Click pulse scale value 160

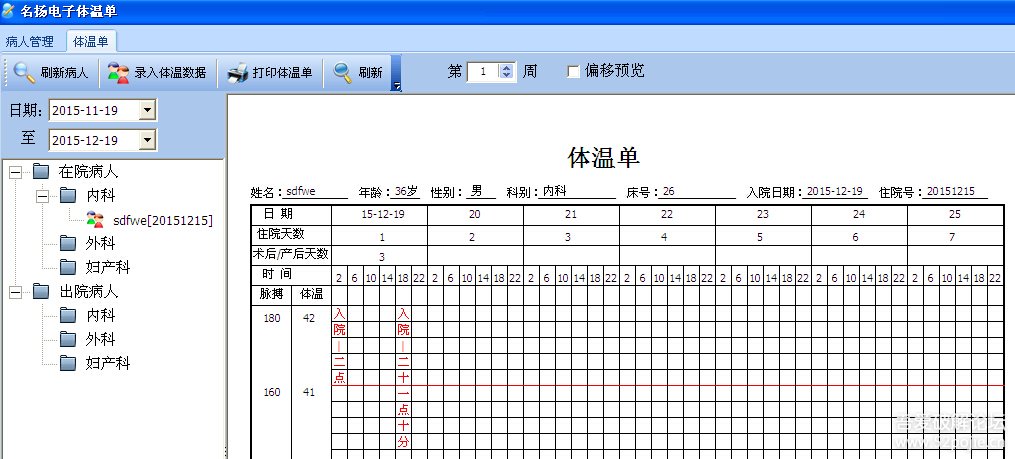(x=272, y=392)
